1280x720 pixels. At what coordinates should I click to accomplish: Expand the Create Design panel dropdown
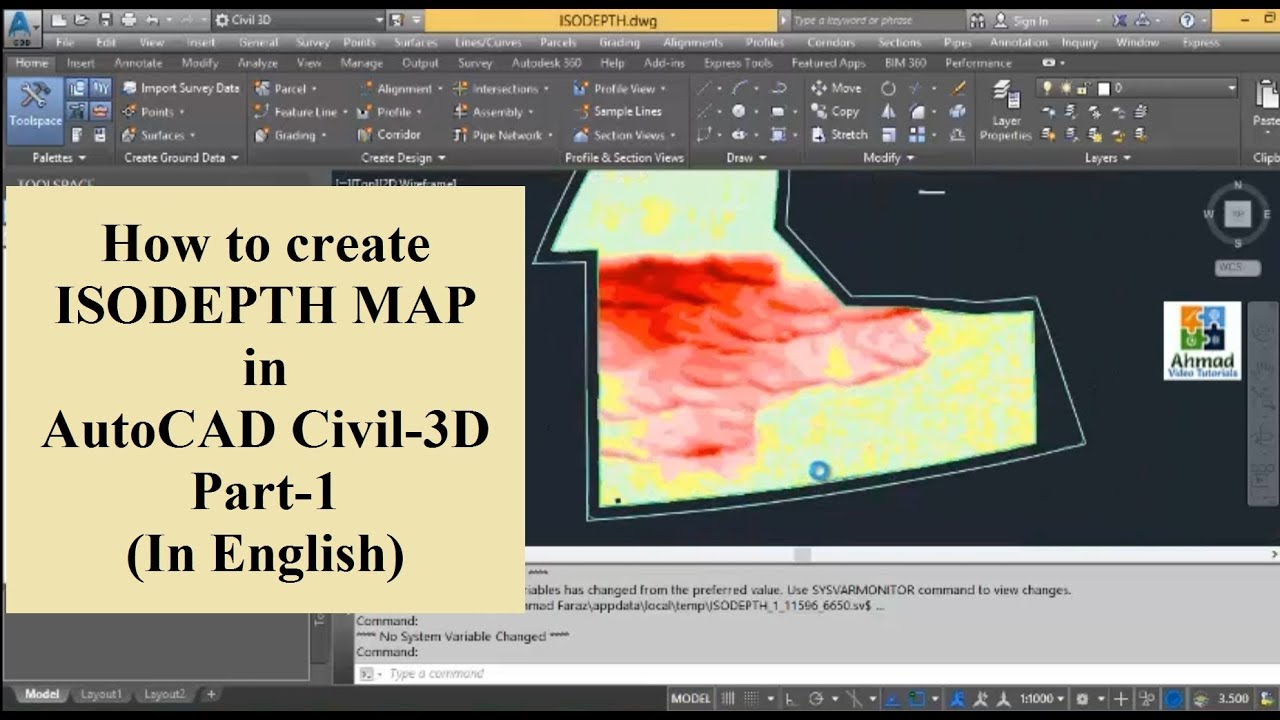point(403,157)
